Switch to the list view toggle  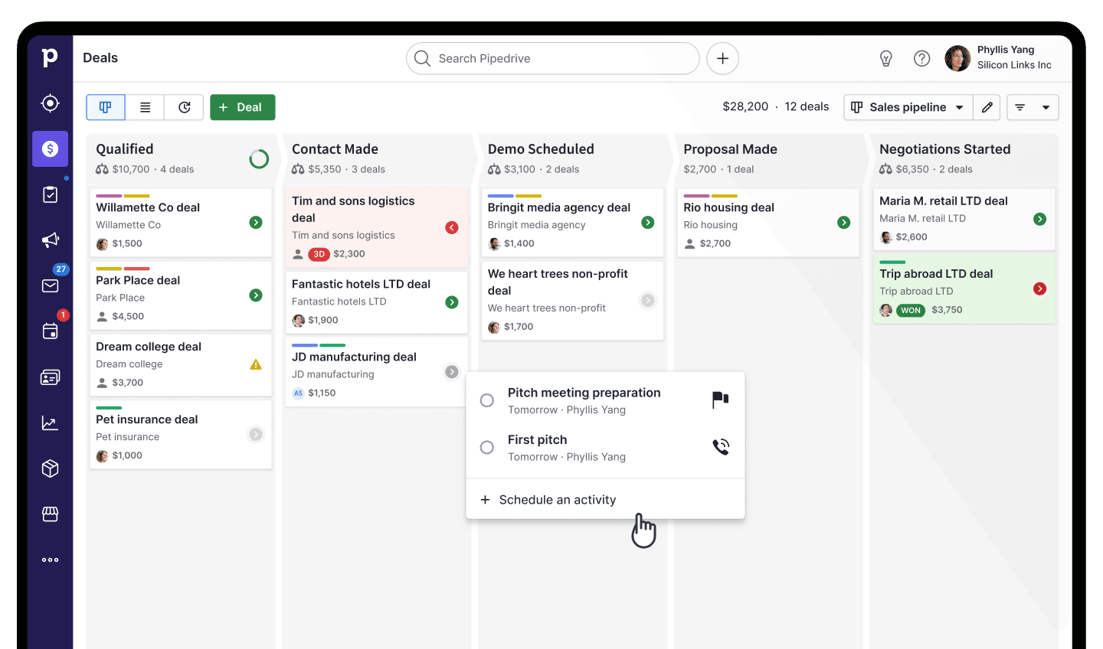pyautogui.click(x=145, y=107)
